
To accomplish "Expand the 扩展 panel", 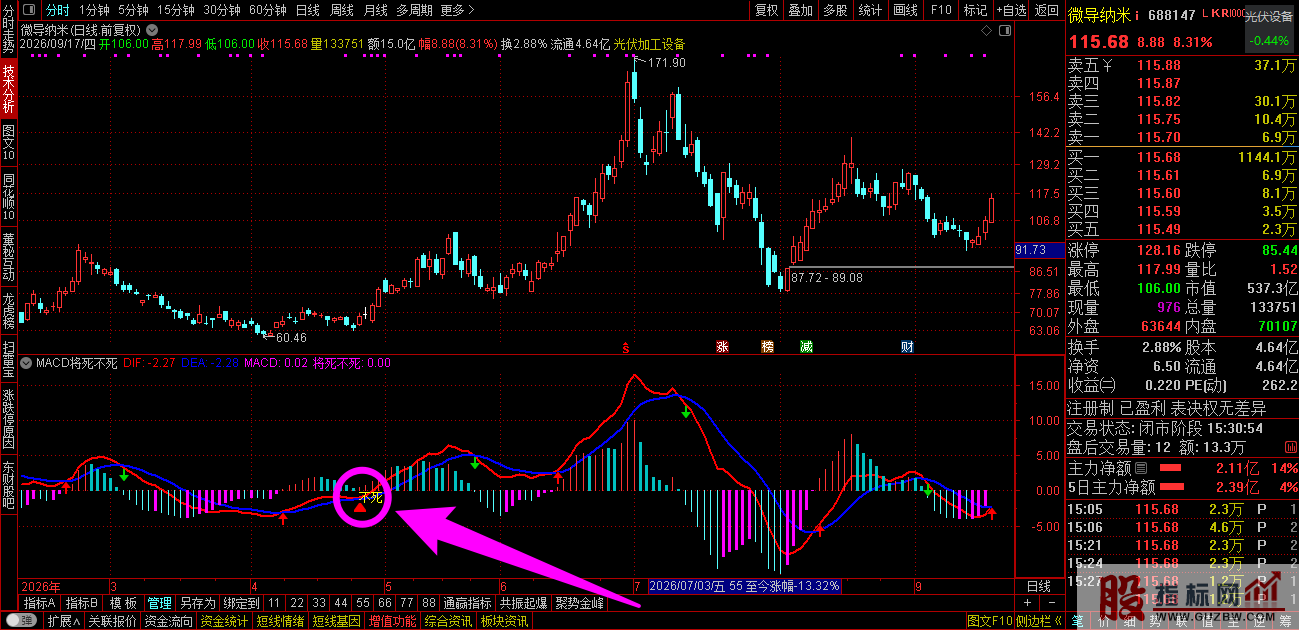I will (64, 621).
